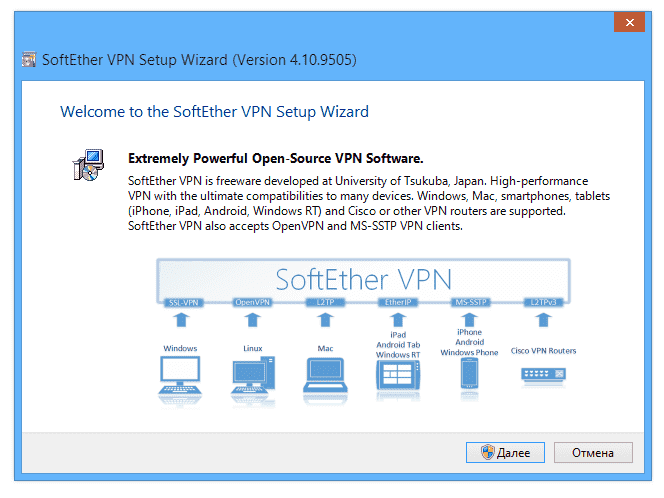Click the SoftEther VPN diagram banner
This screenshot has height=498, width=664.
pos(363,277)
